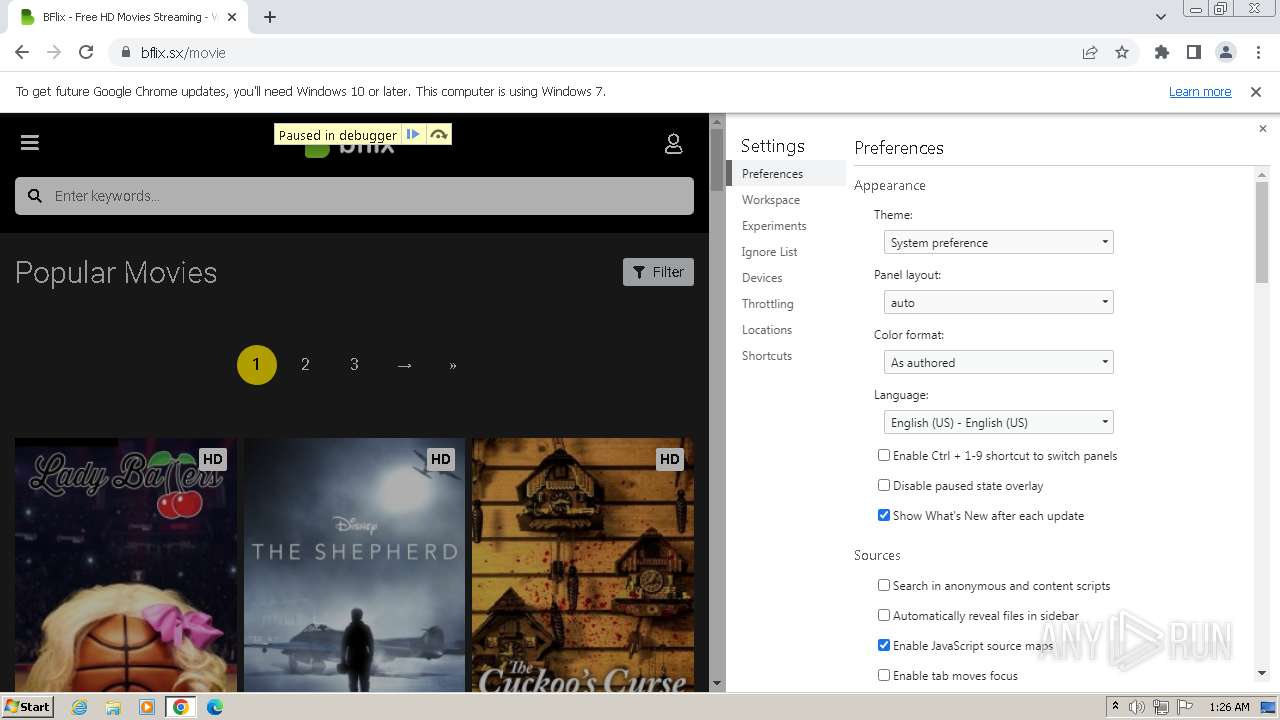
Task: Open the Language dropdown
Action: pyautogui.click(x=999, y=422)
